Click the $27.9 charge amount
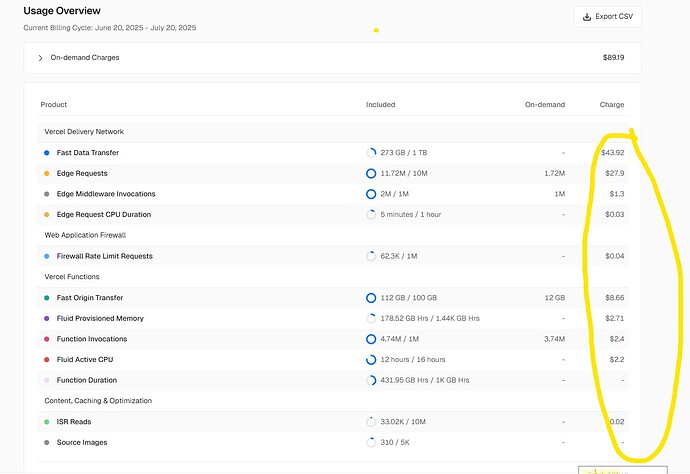 pos(615,173)
